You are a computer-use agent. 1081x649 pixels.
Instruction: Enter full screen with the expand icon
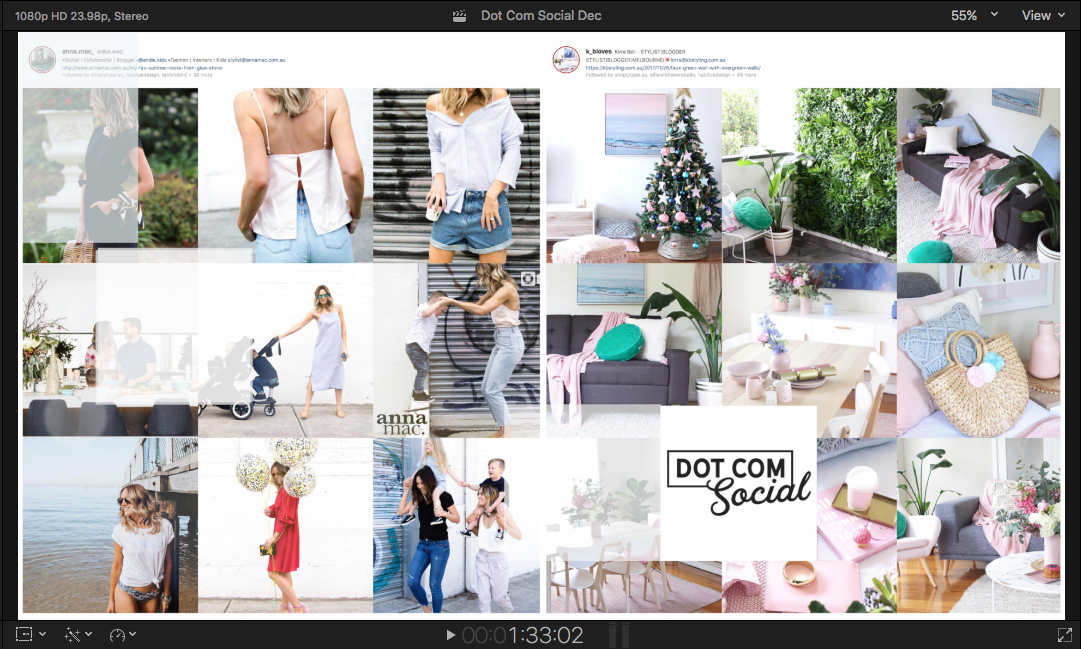[1066, 634]
